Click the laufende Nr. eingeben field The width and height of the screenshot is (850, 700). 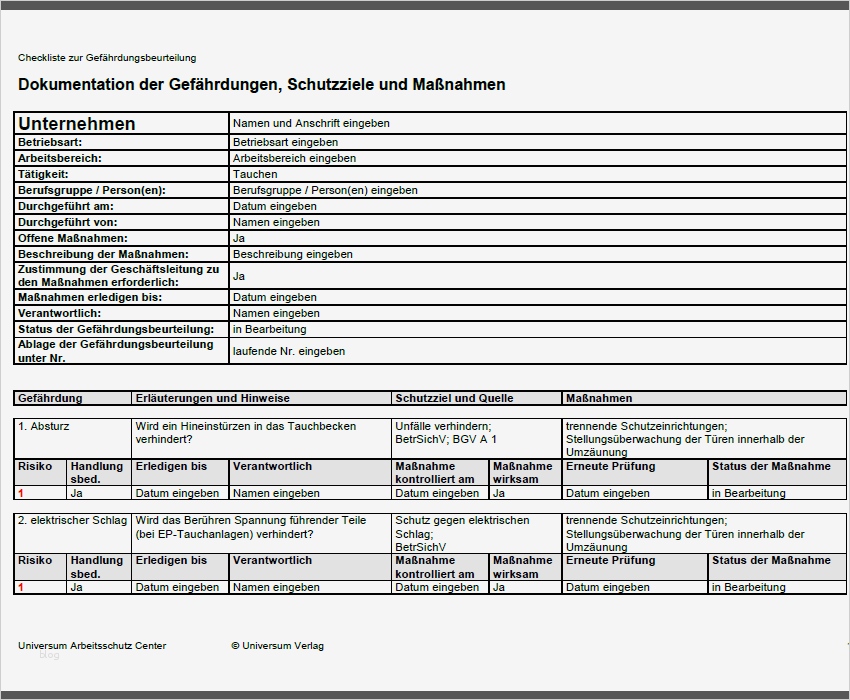[x=289, y=350]
